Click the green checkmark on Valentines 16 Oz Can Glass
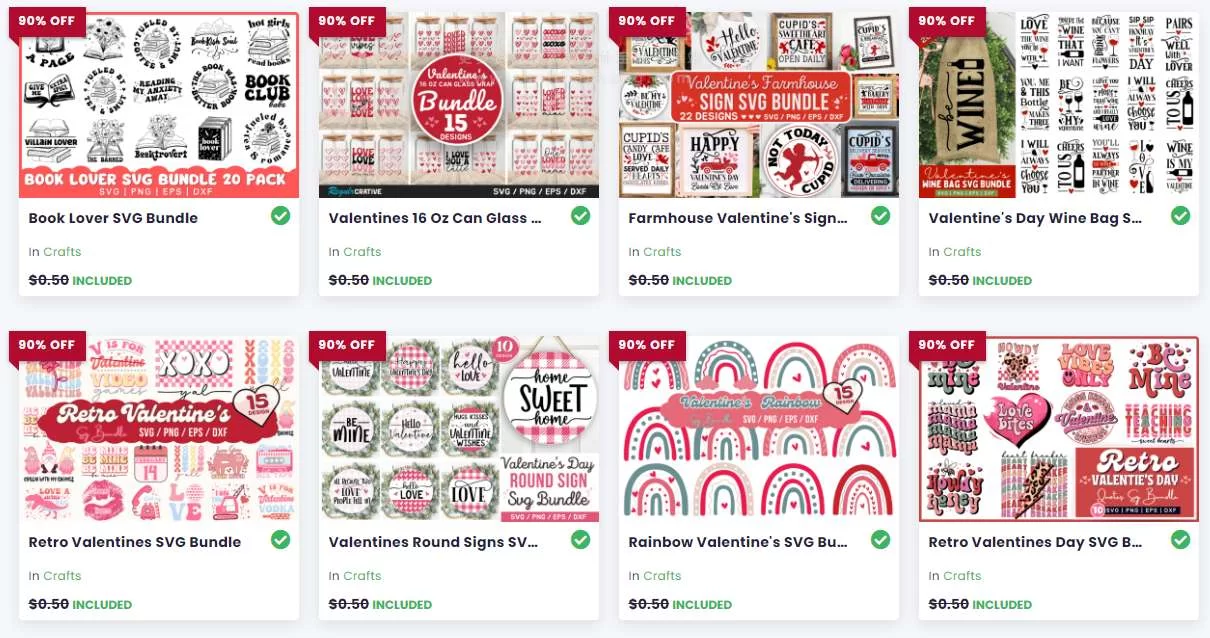Screen dimensions: 1210x638 tap(580, 216)
